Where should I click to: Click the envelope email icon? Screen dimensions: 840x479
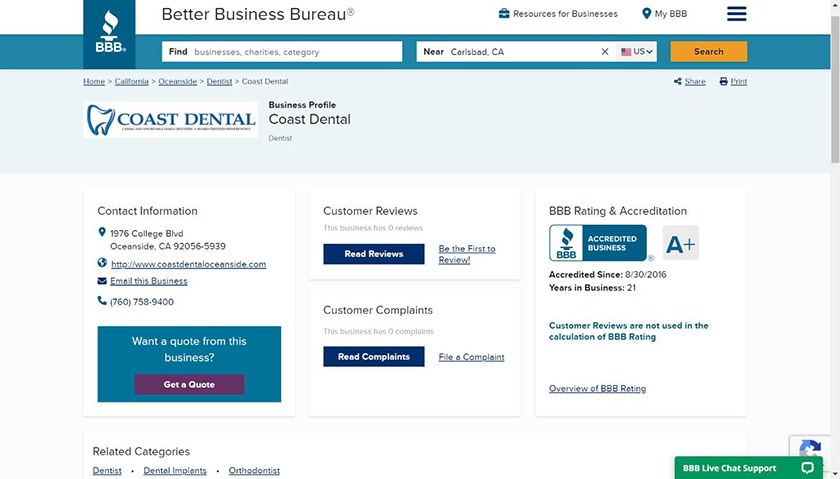(x=102, y=281)
